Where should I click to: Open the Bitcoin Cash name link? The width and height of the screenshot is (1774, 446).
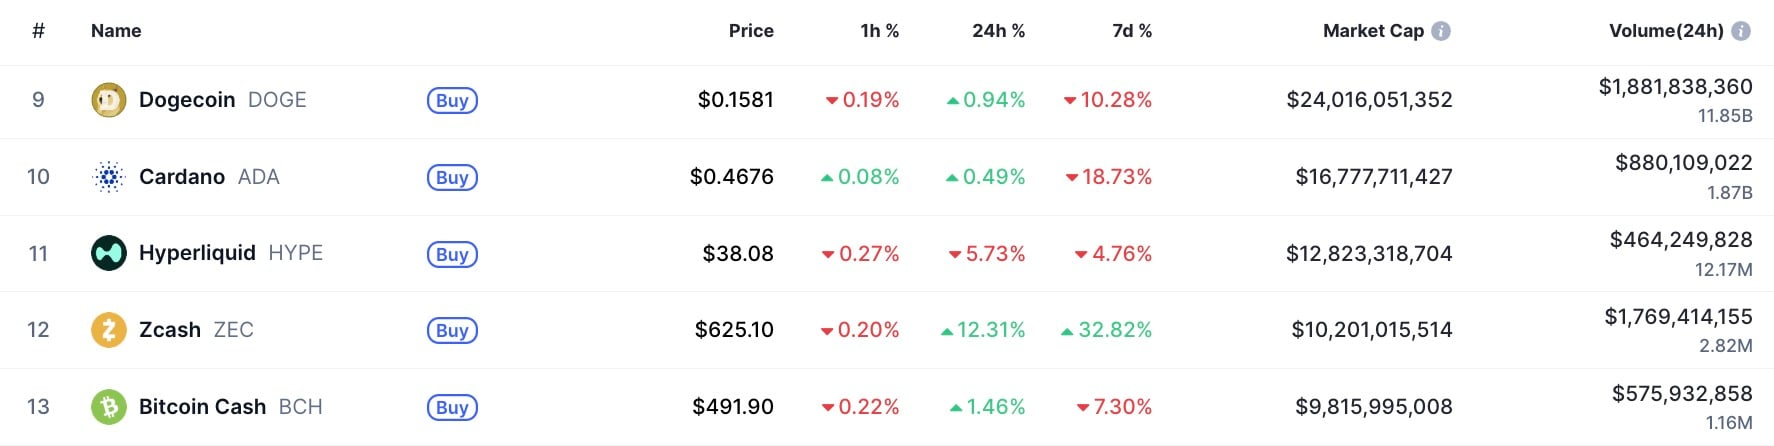[202, 407]
